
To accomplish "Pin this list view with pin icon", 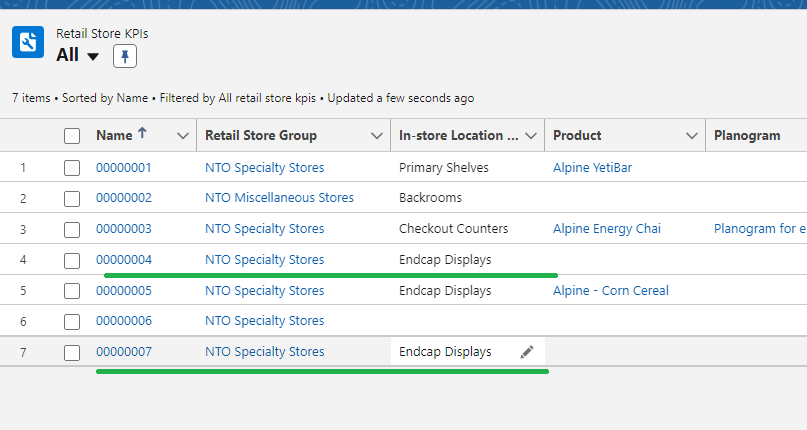I will pyautogui.click(x=125, y=56).
